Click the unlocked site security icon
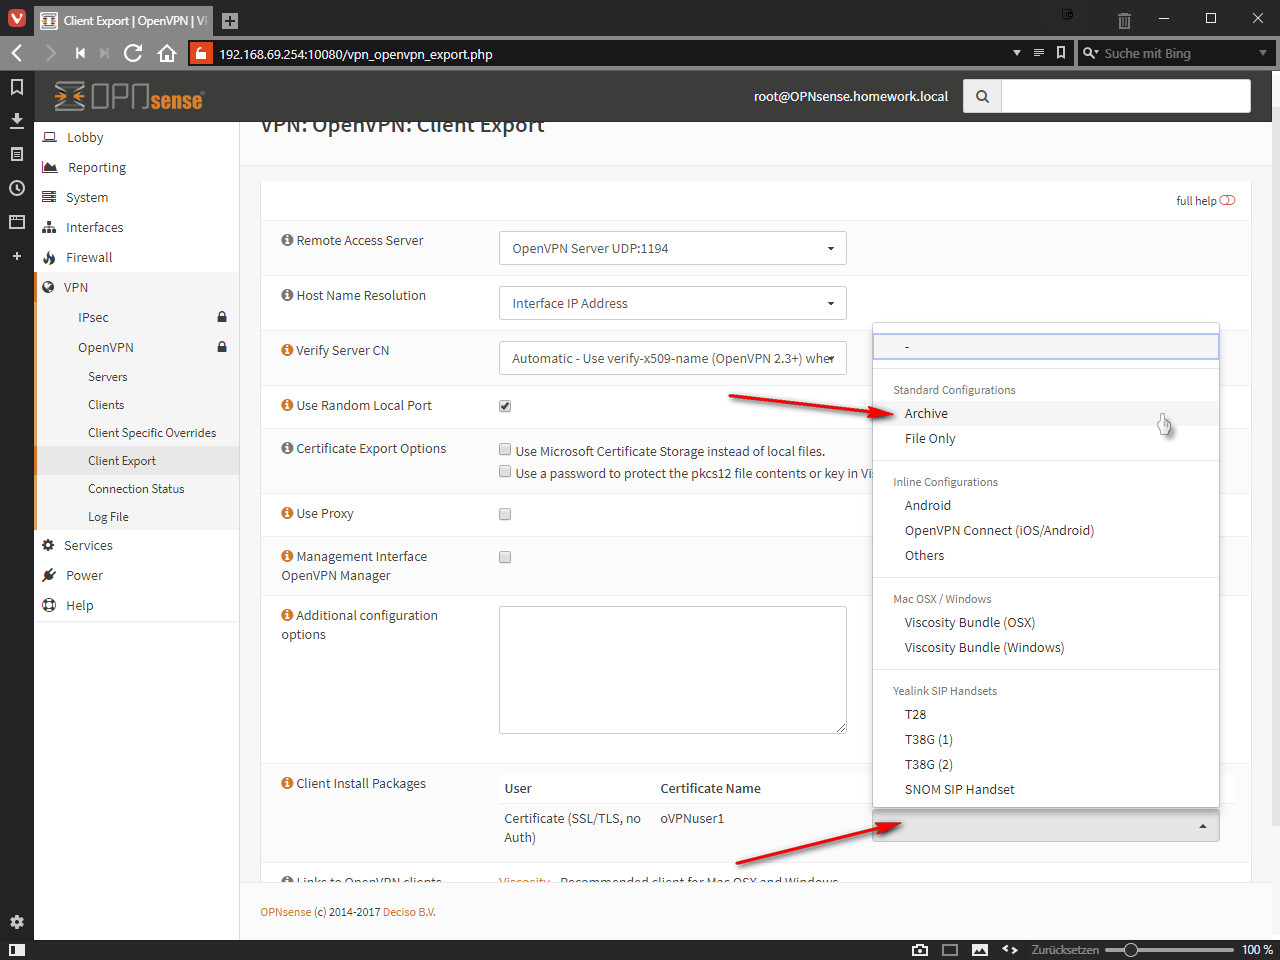 click(201, 53)
